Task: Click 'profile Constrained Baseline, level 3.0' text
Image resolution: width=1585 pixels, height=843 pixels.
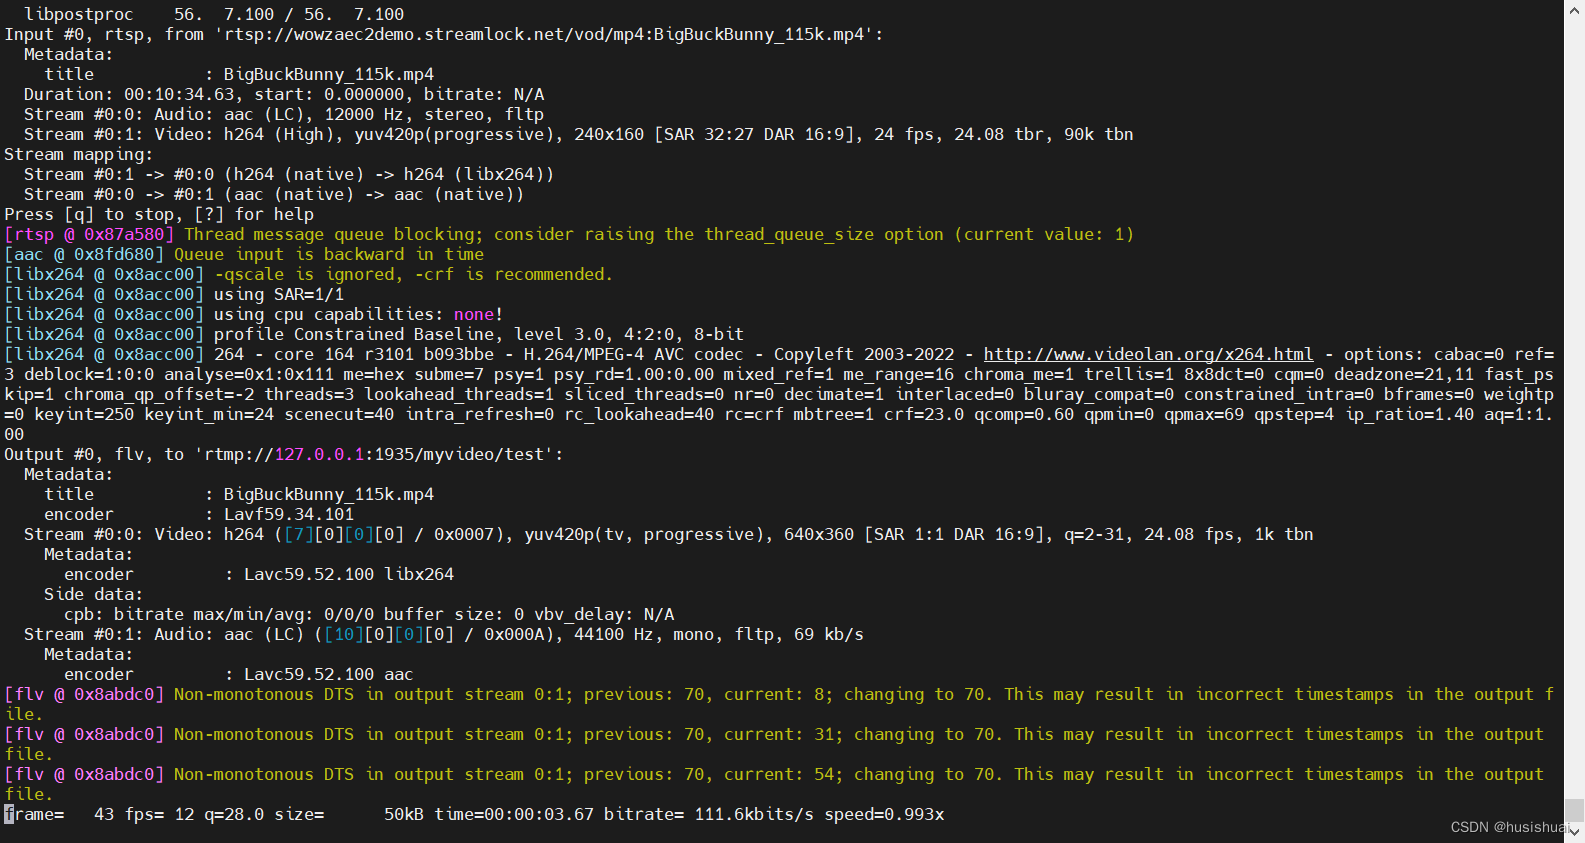Action: tap(409, 334)
